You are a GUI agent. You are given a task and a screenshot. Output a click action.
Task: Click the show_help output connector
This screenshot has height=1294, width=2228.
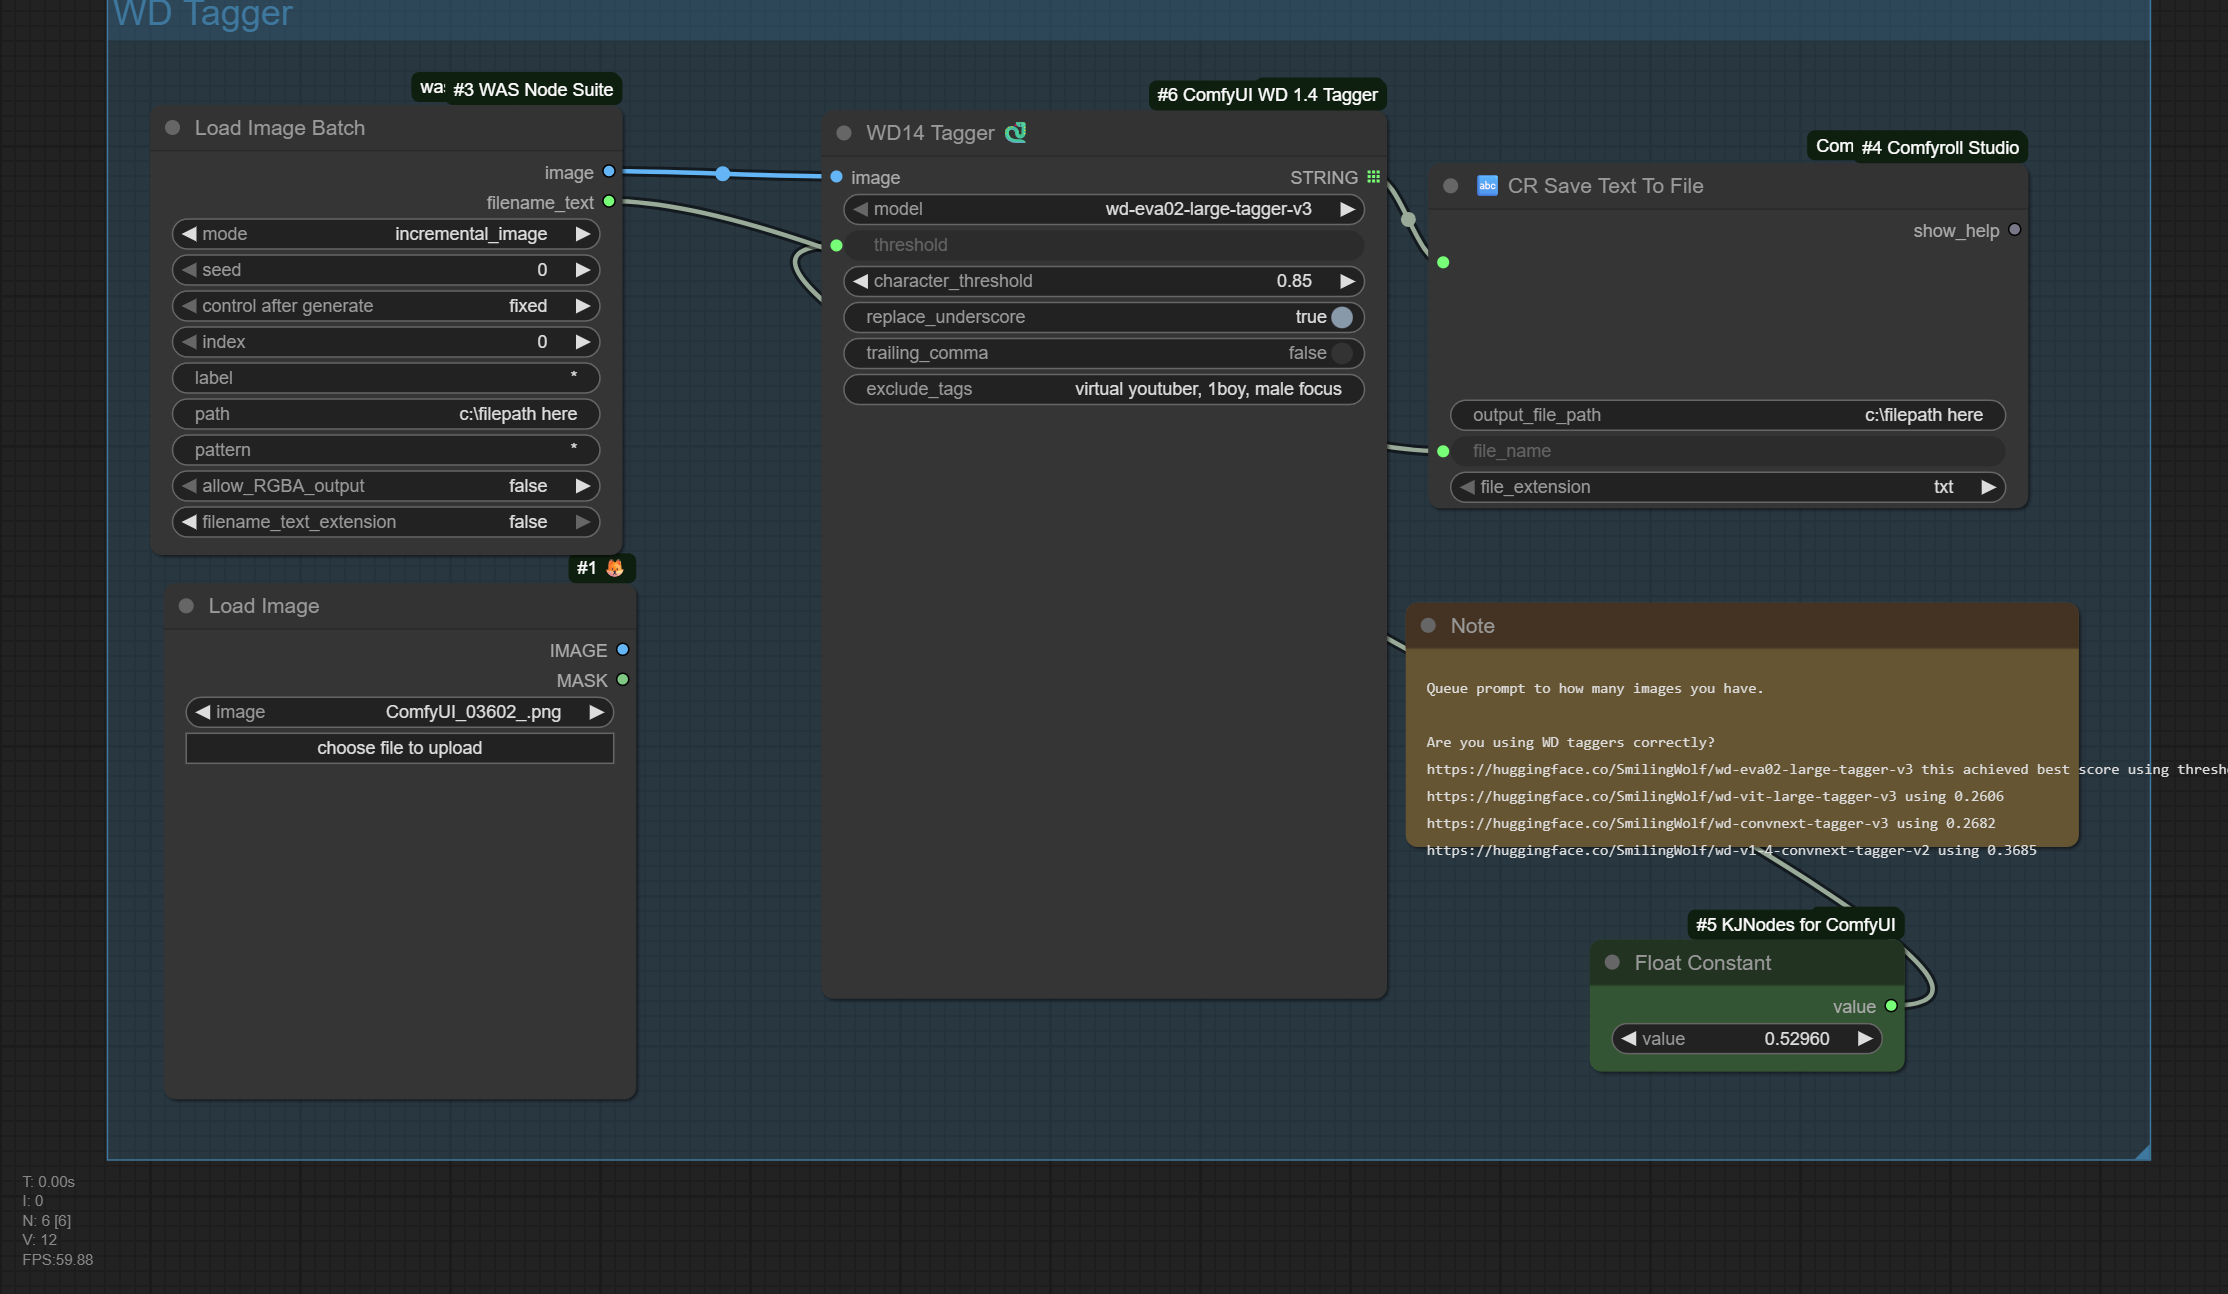2015,230
